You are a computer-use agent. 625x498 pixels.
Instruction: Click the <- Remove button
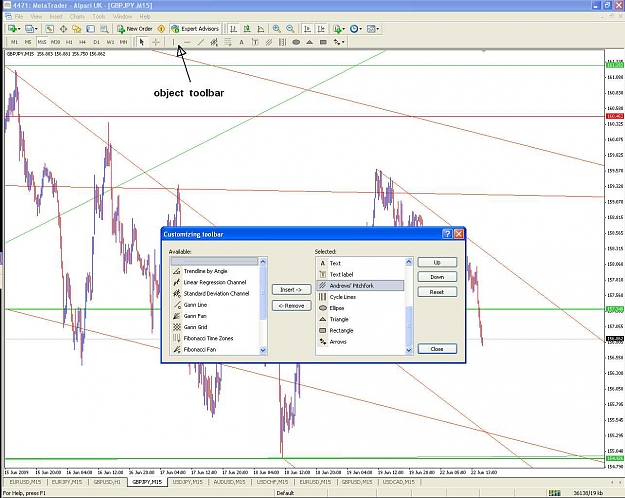[x=291, y=306]
